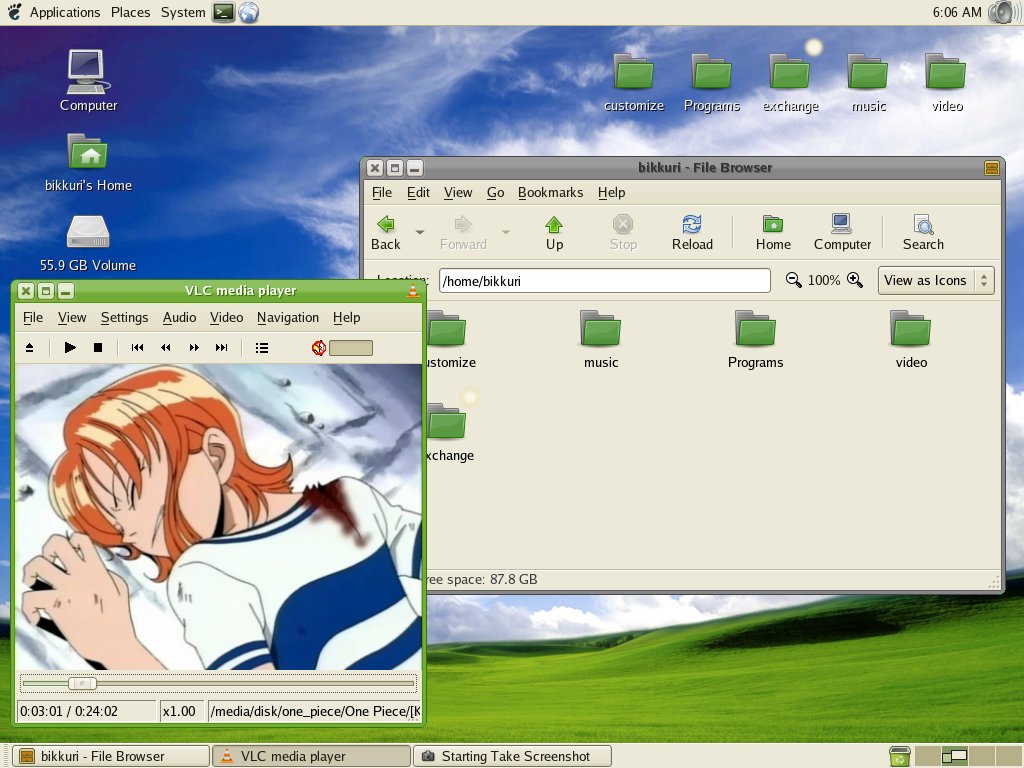Open the View as Icons dropdown
The width and height of the screenshot is (1024, 768).
tap(936, 280)
